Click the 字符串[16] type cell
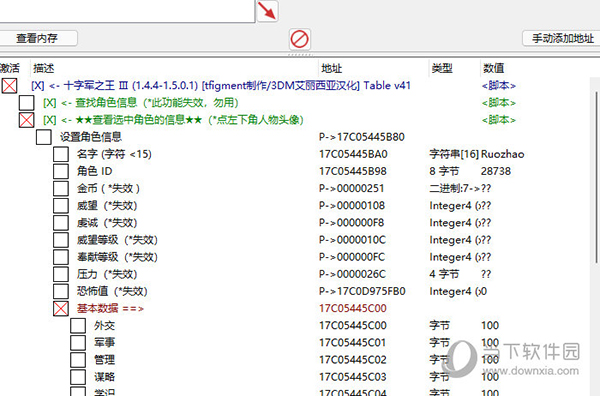 (x=454, y=154)
